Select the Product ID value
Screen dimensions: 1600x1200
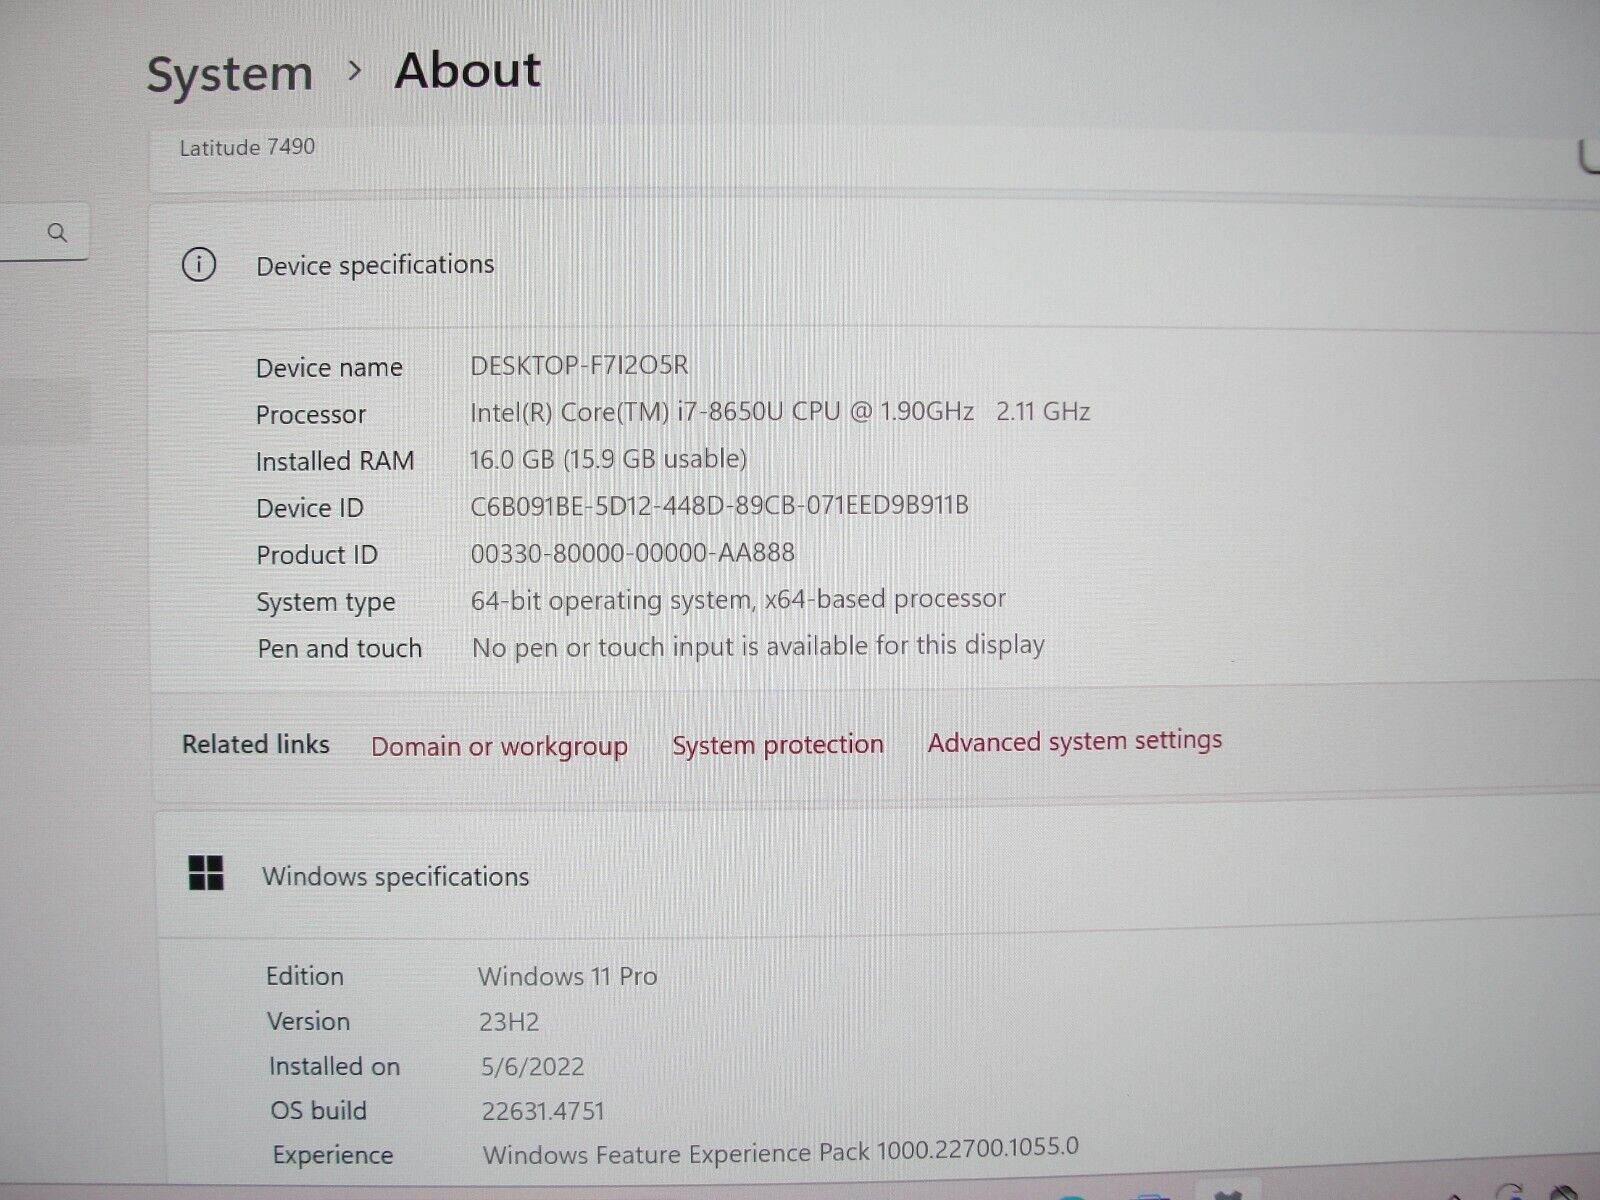tap(633, 552)
